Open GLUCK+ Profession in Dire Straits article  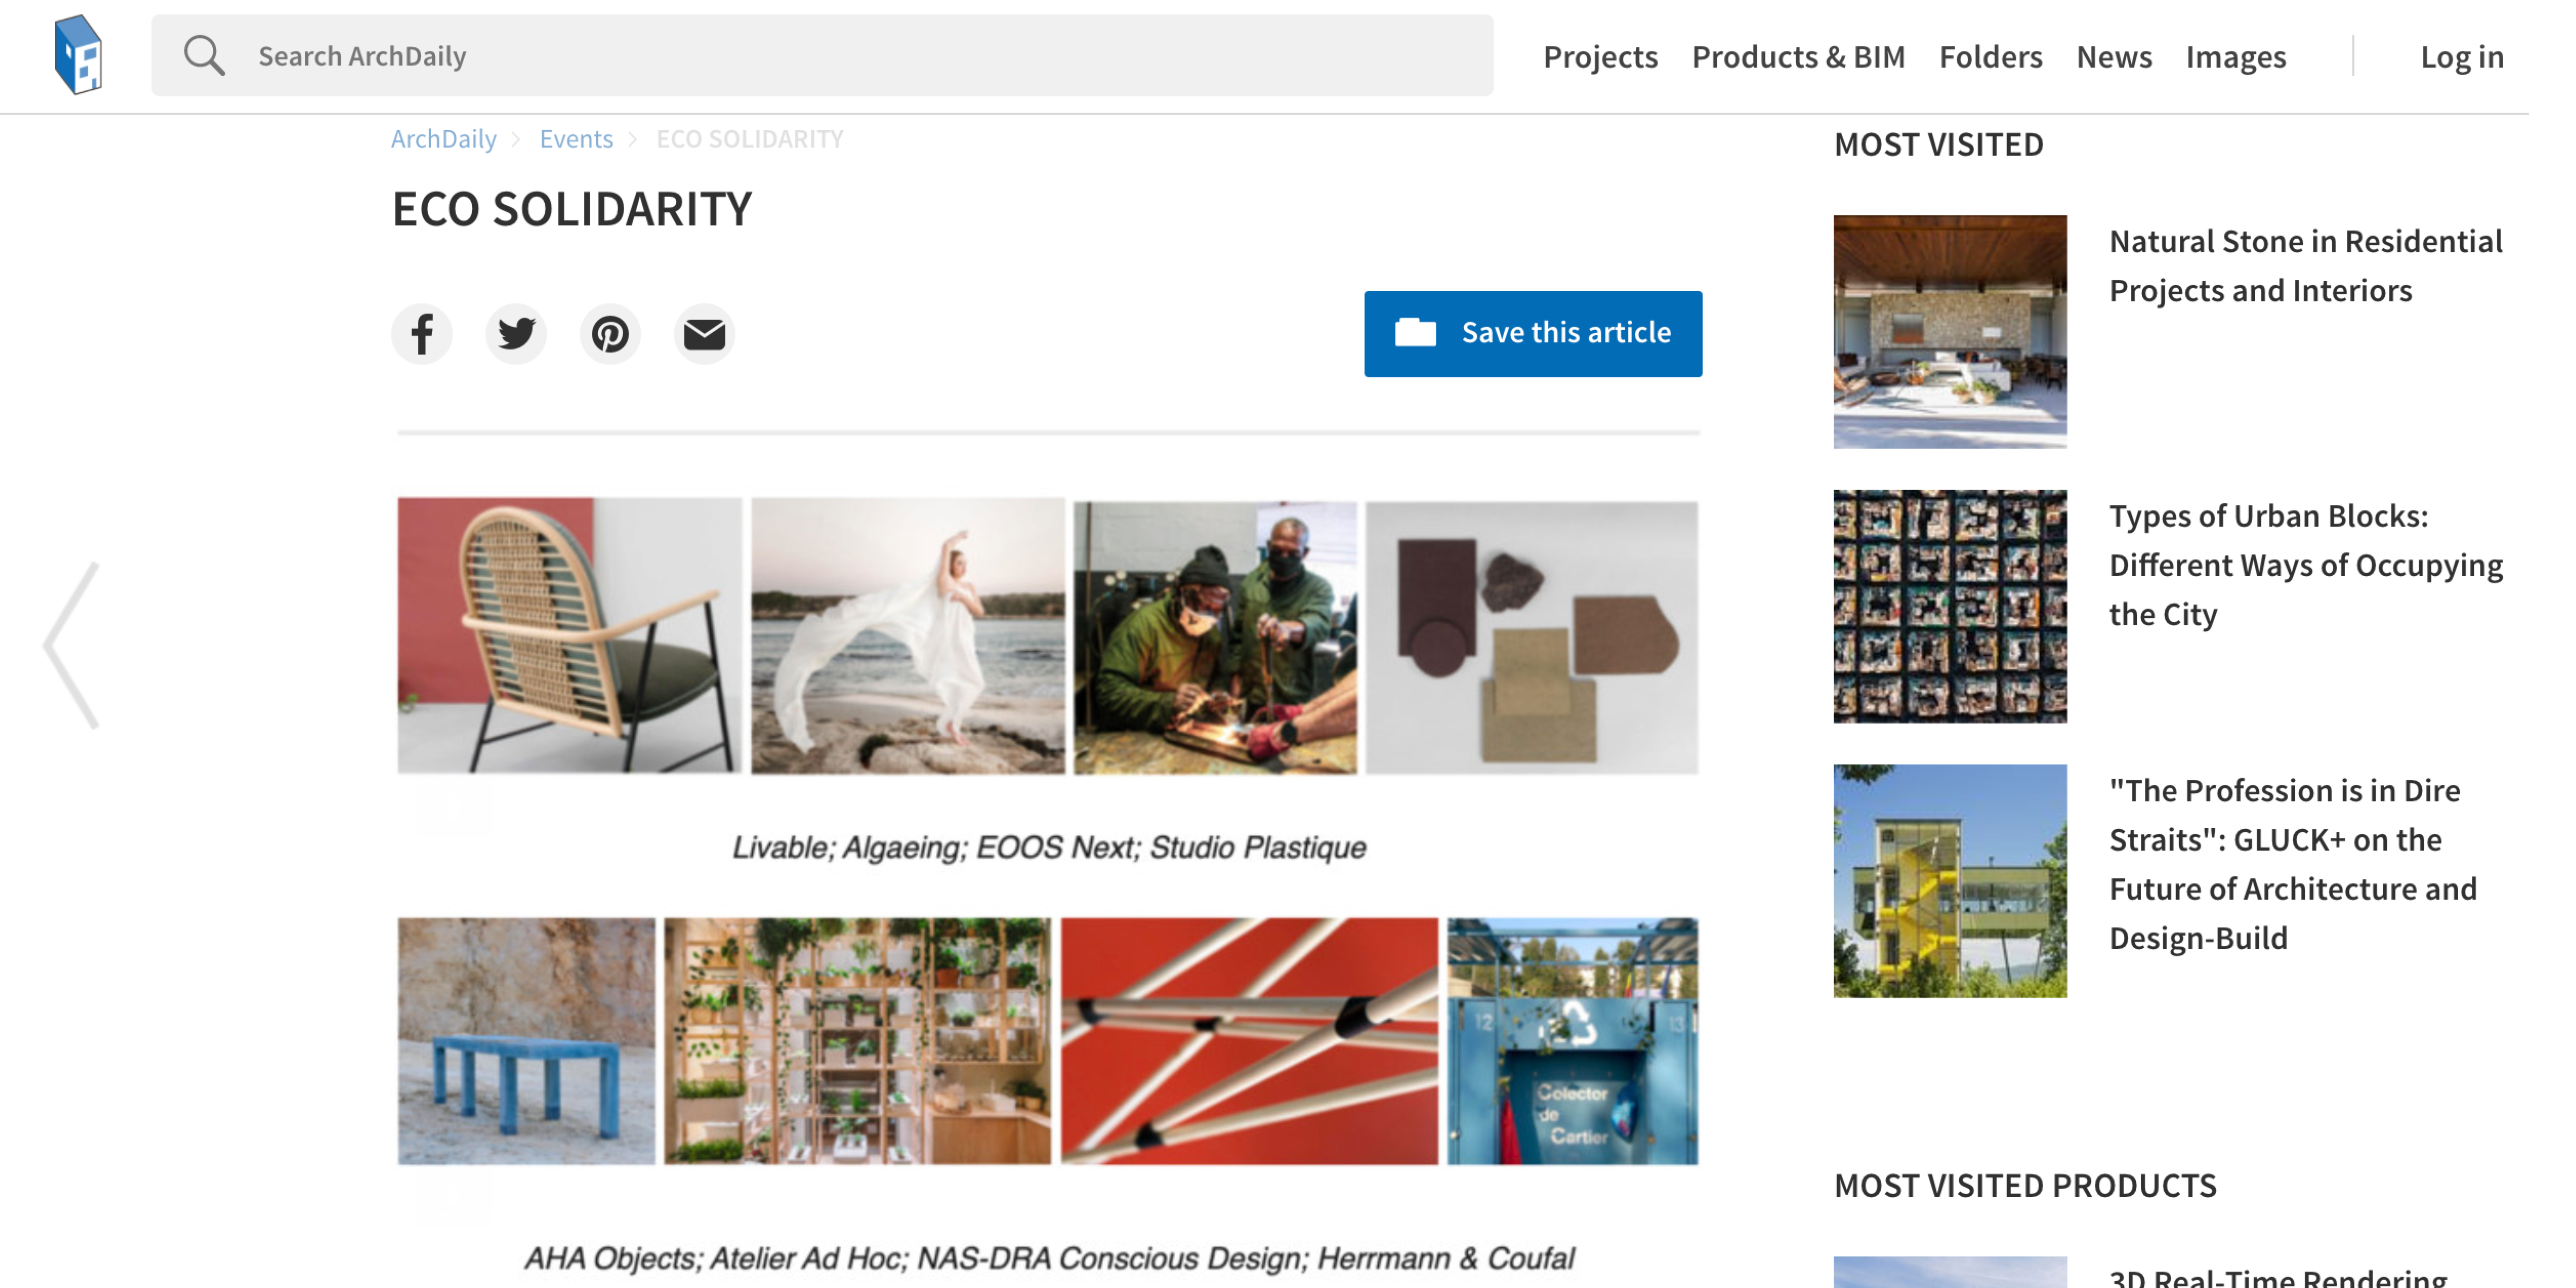(x=2292, y=863)
